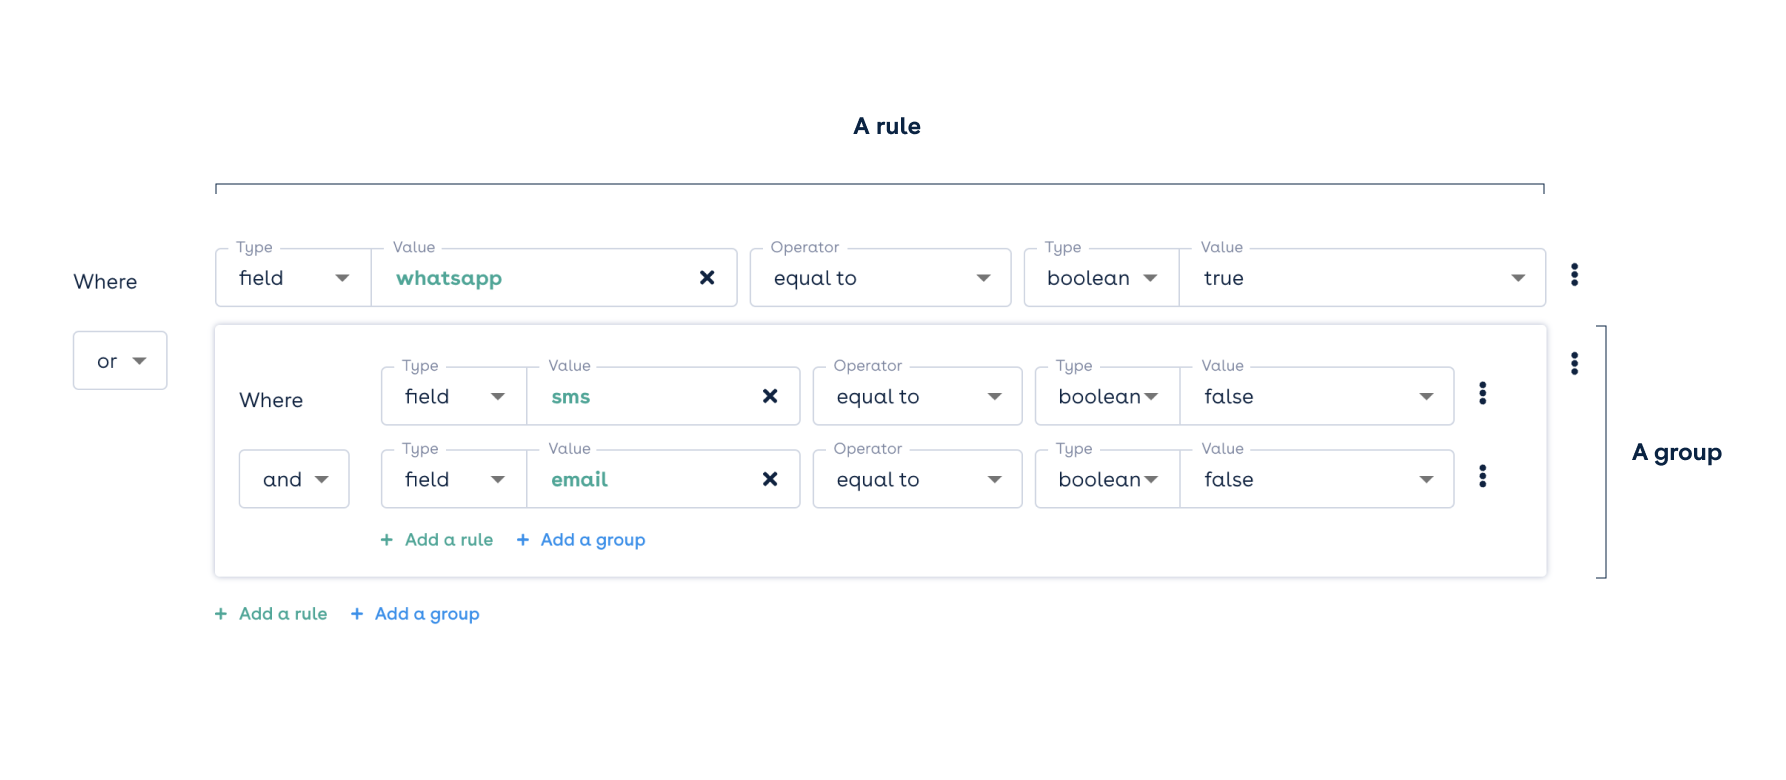1786x780 pixels.
Task: Open the three-dot menu for the email rule
Action: pyautogui.click(x=1482, y=477)
